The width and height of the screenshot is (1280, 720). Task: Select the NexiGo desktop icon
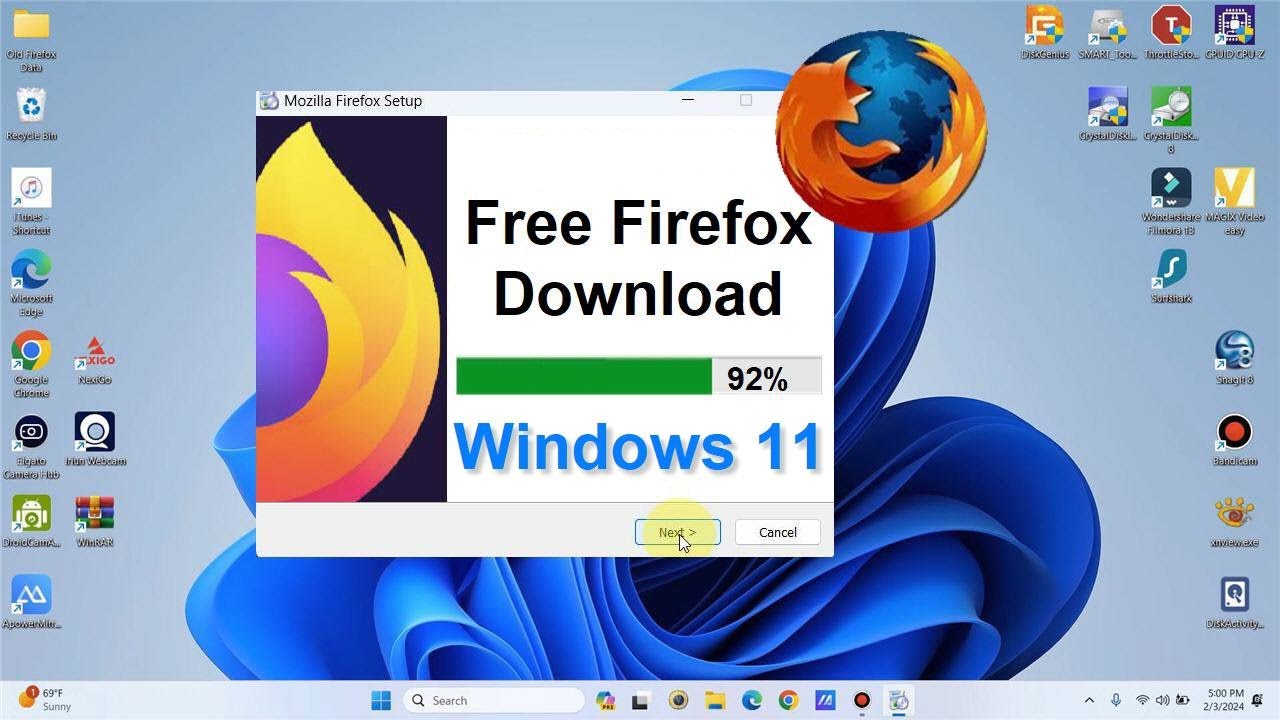(x=95, y=360)
